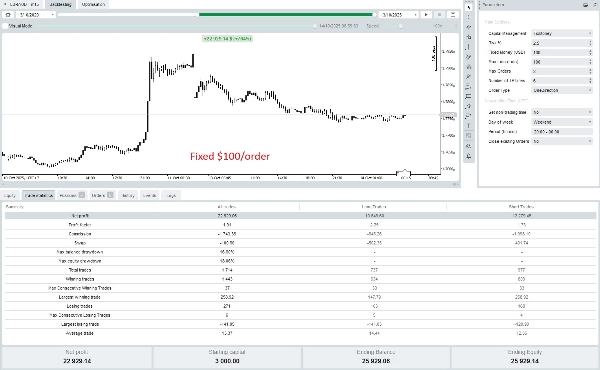Select the Max balance drawdown row
The height and width of the screenshot is (370, 600).
click(300, 252)
